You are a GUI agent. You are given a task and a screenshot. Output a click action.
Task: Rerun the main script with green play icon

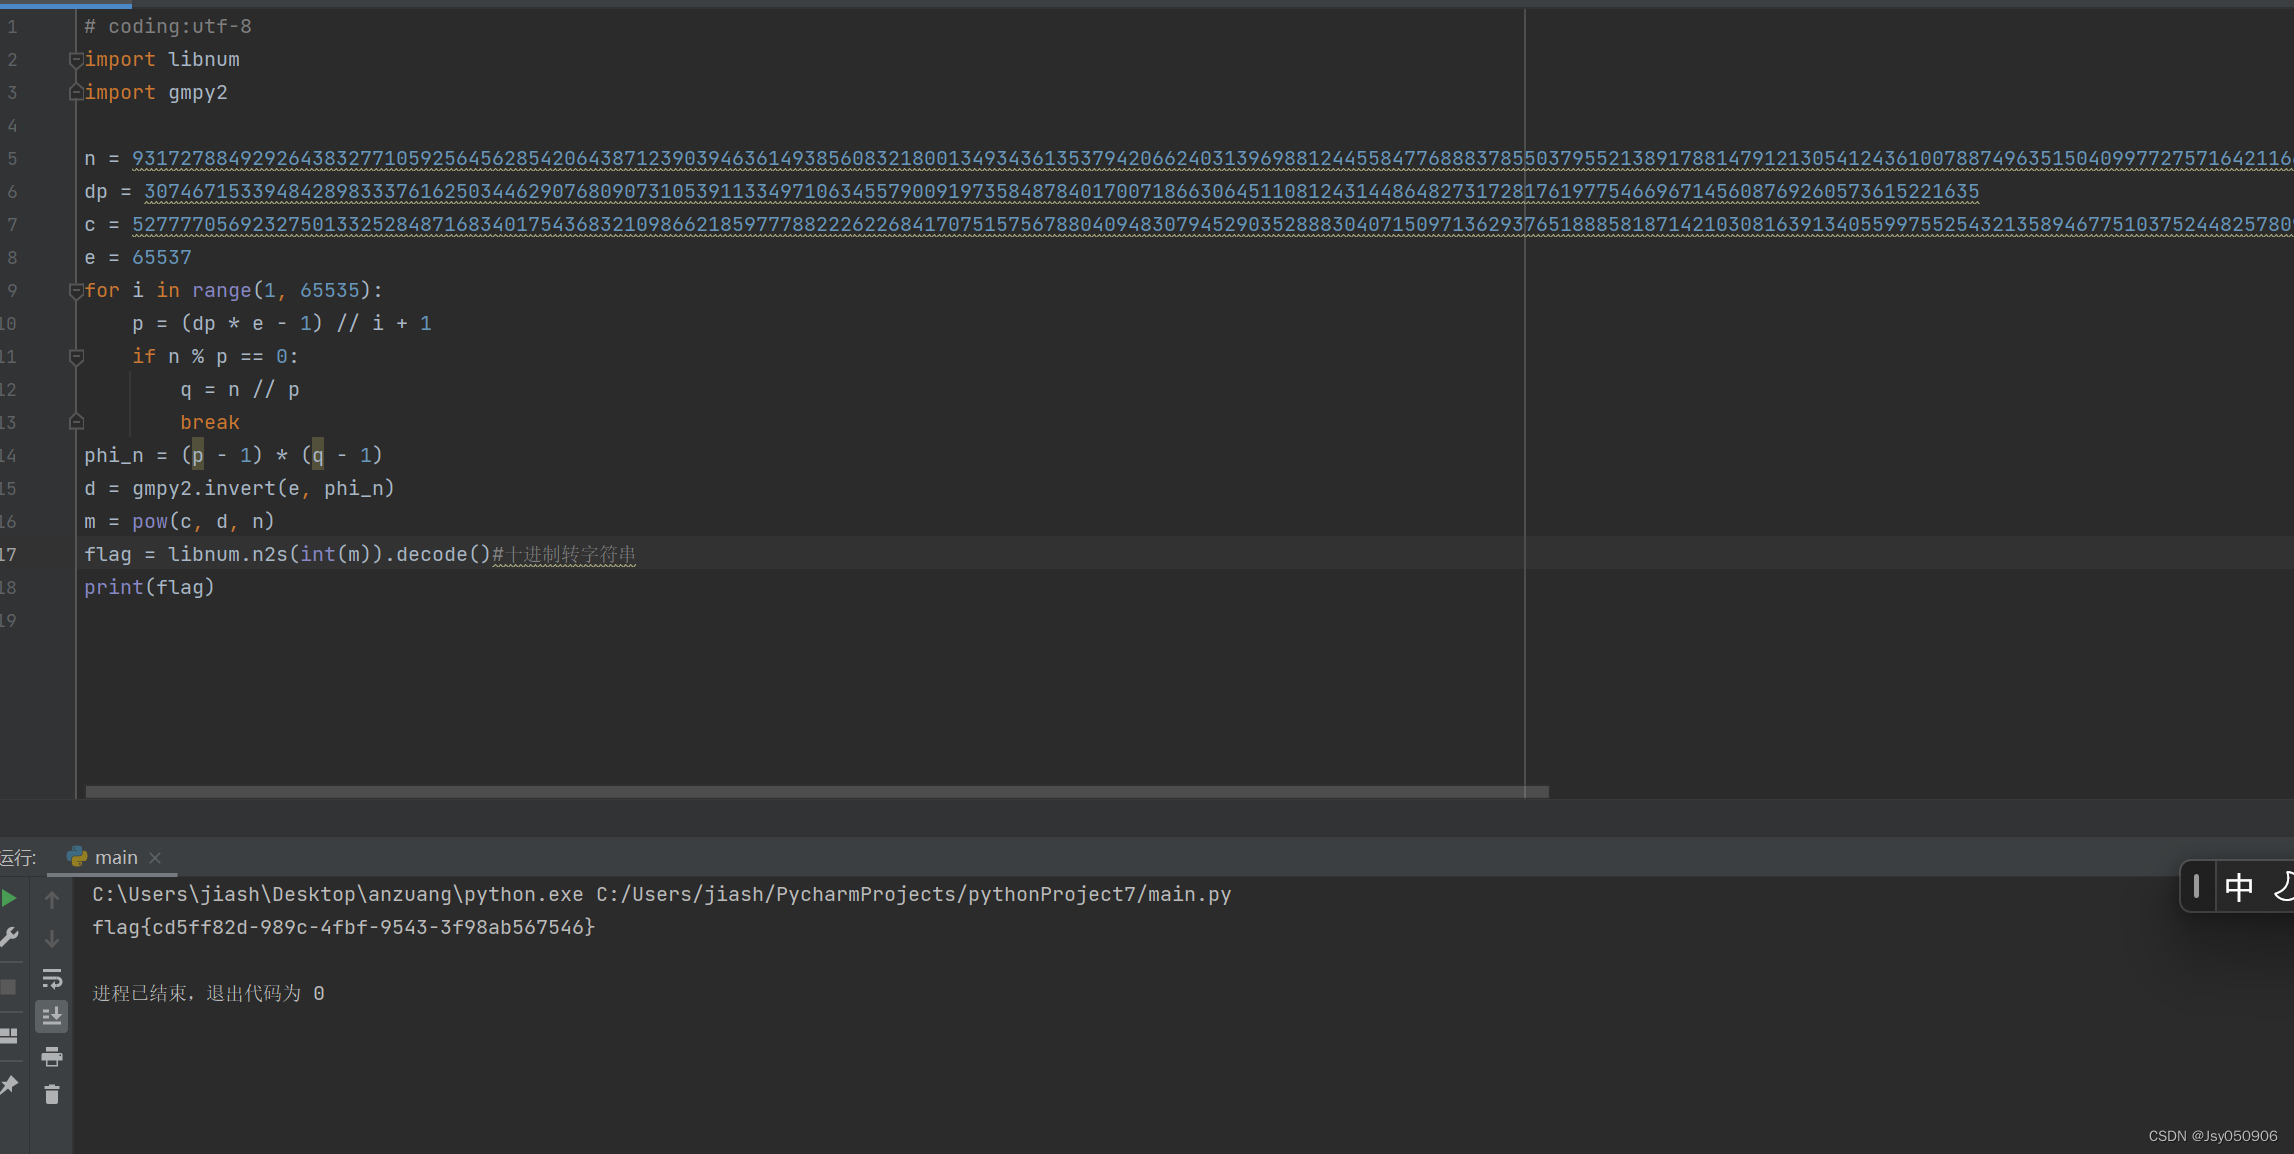coord(10,897)
